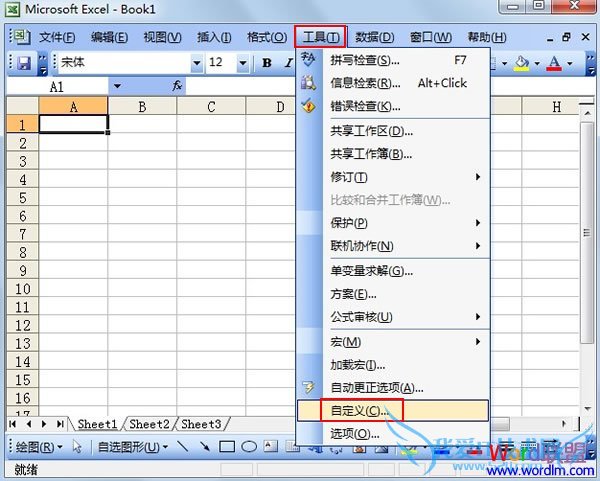Open the 文件(F) menu
600x481 pixels.
[x=57, y=37]
